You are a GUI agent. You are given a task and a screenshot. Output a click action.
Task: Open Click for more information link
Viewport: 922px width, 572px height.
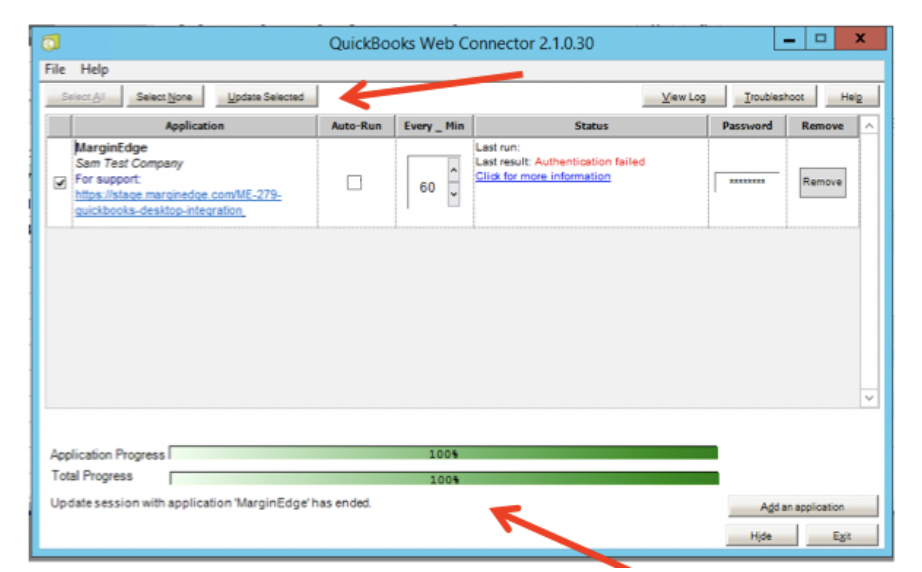tap(543, 176)
